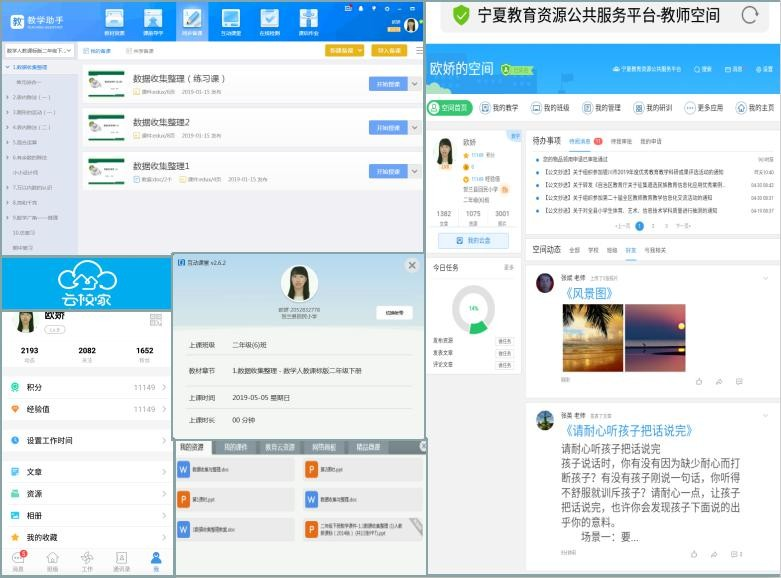Image resolution: width=781 pixels, height=578 pixels.
Task: Open 我的管理 in teacher space navigation
Action: 602,108
